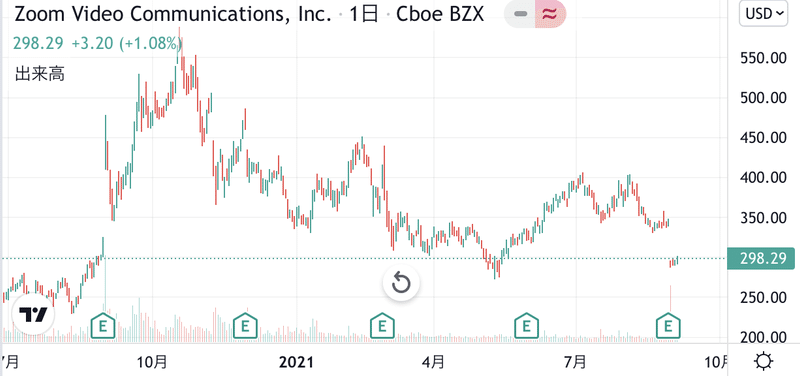
Task: Open the TradingView logo icon
Action: (33, 315)
